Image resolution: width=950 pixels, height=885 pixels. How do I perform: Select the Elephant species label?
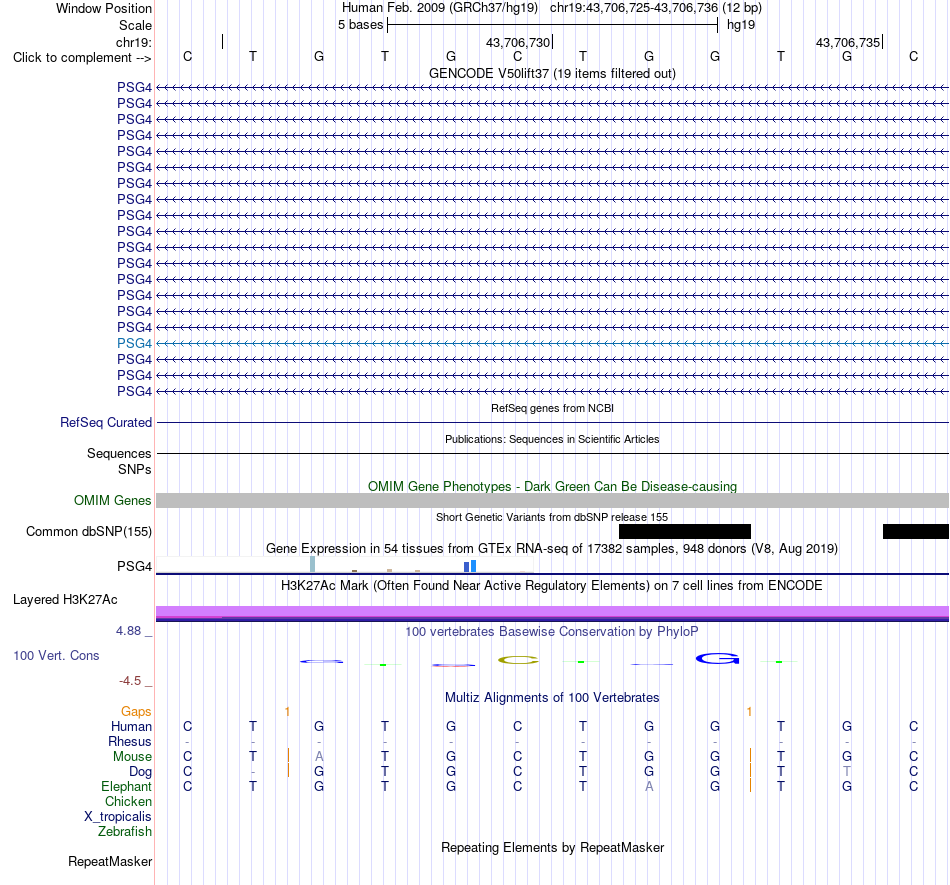click(x=127, y=786)
